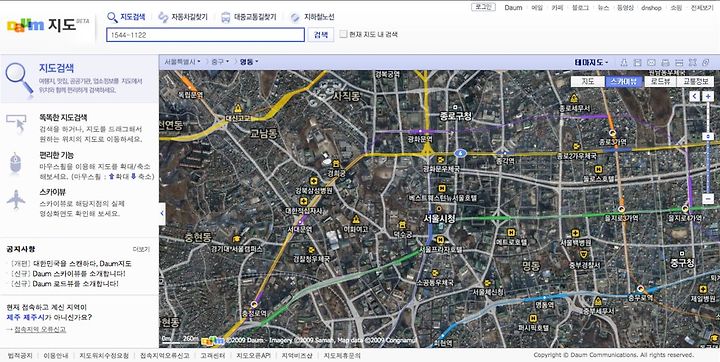
Task: Open the 대중교통길찾기 tab
Action: click(248, 17)
